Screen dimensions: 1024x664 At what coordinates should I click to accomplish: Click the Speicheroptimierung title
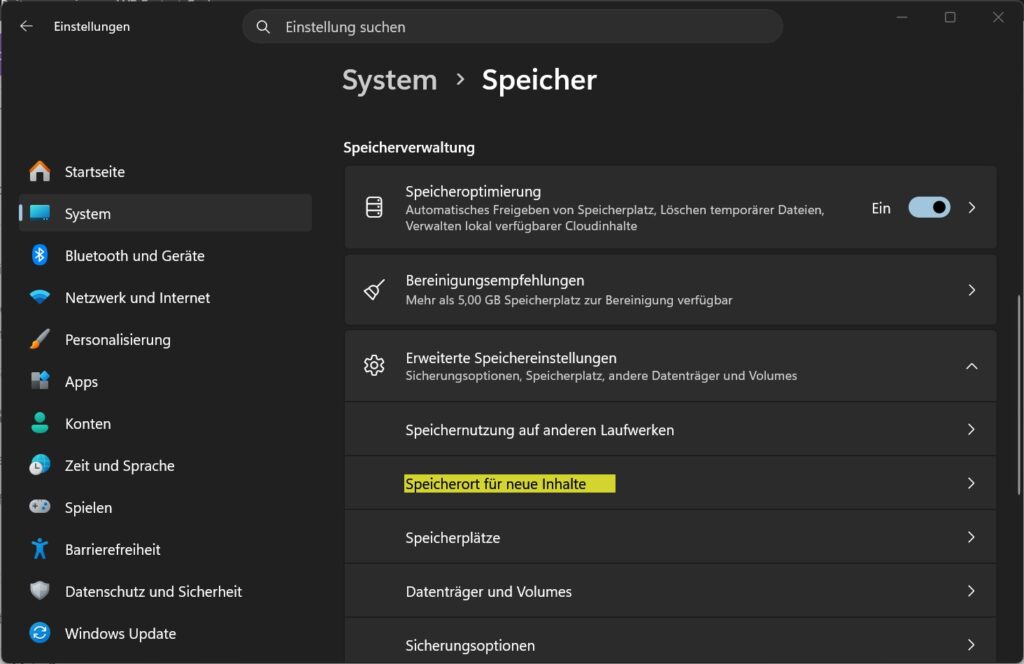[x=473, y=191]
